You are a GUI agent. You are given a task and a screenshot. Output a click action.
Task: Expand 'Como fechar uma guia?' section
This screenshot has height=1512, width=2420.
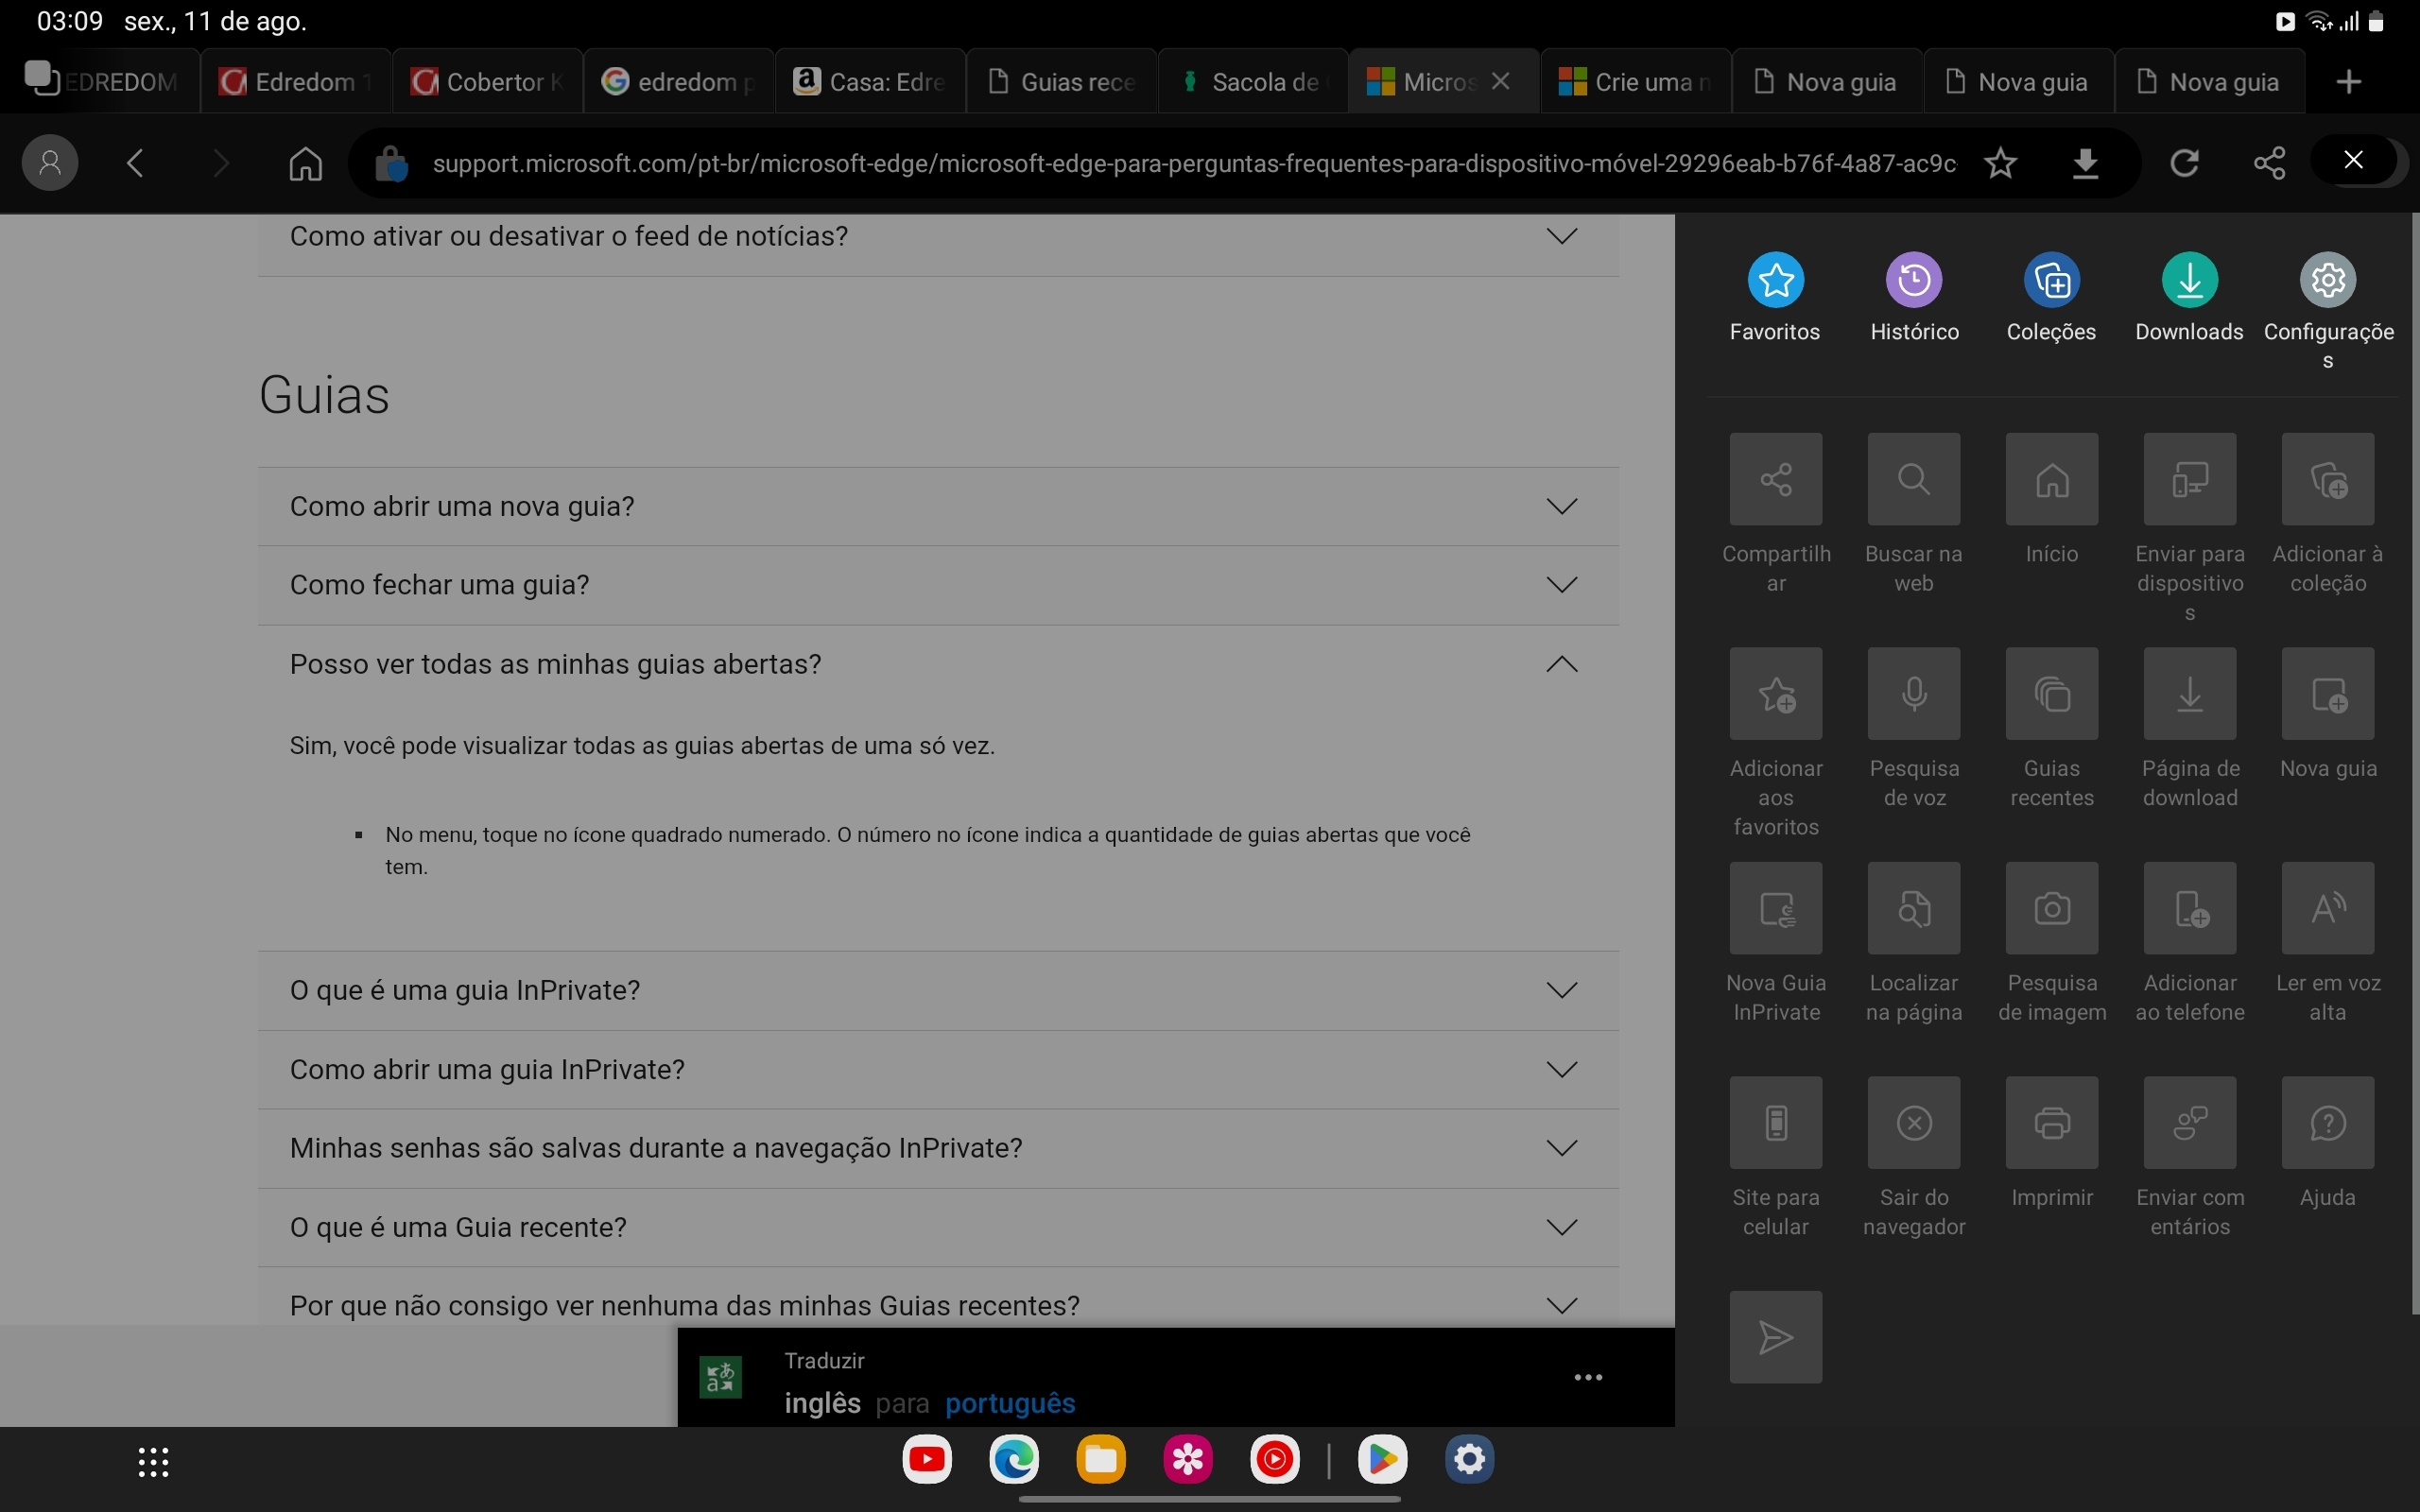click(x=1561, y=585)
